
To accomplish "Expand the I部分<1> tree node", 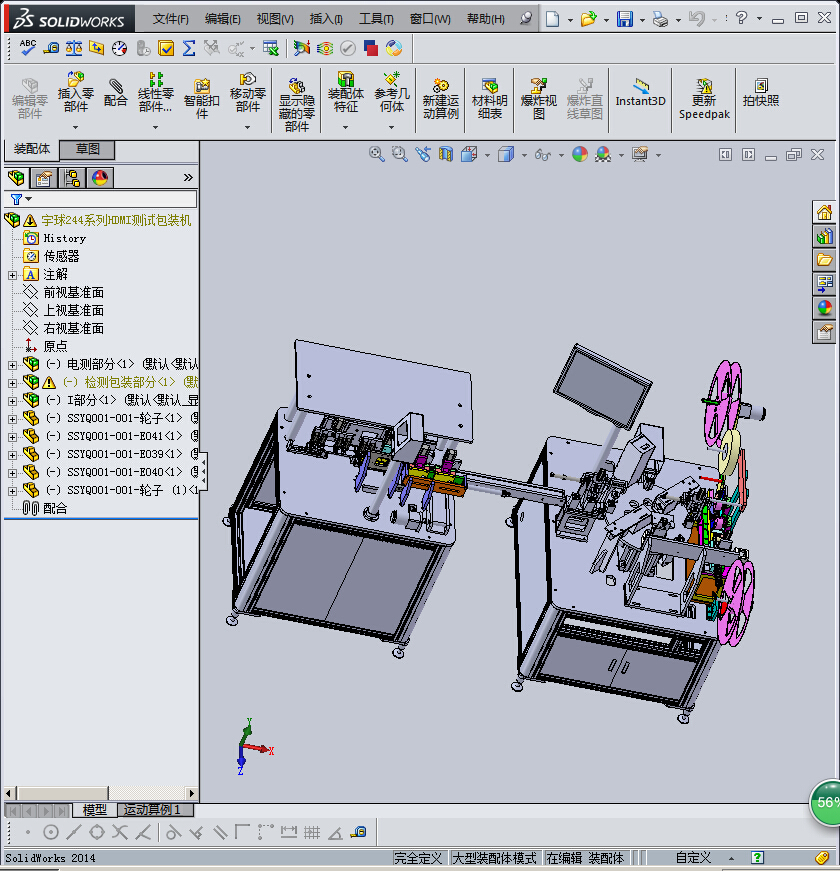I will pos(12,401).
